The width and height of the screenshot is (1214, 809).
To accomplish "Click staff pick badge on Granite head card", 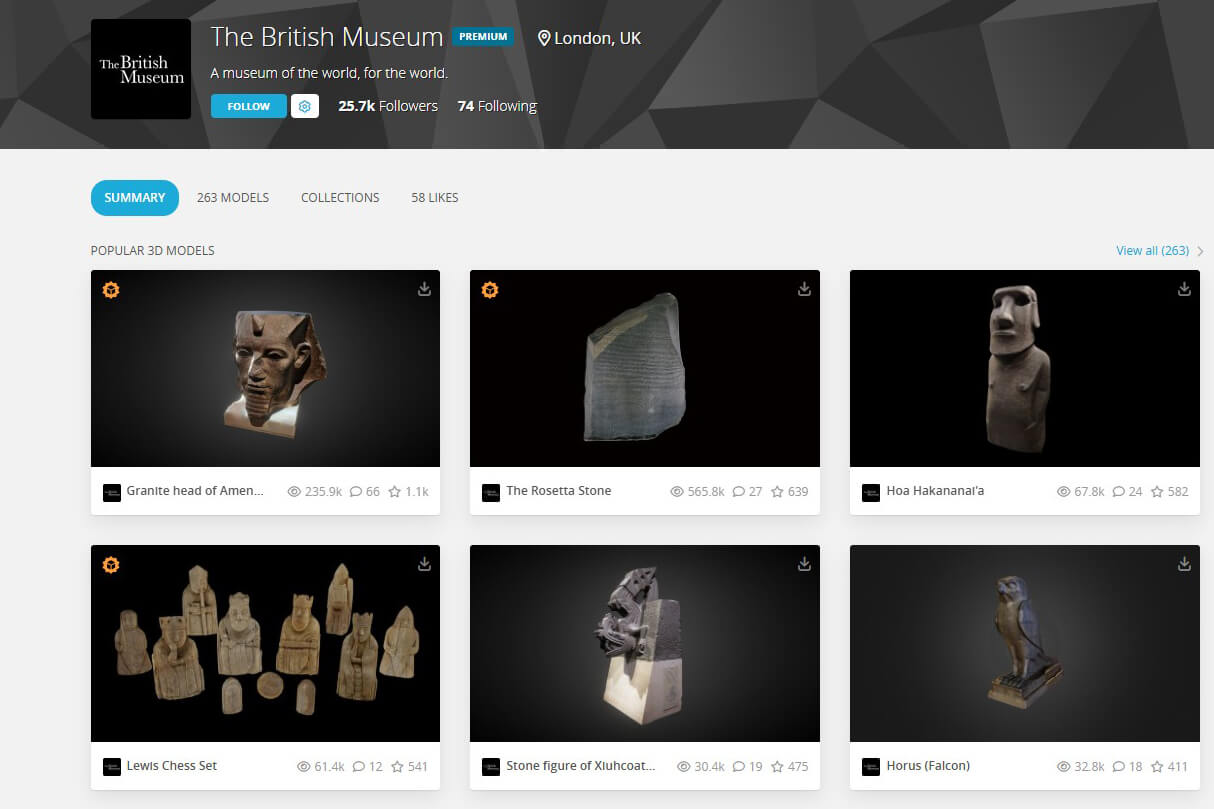I will tap(111, 290).
